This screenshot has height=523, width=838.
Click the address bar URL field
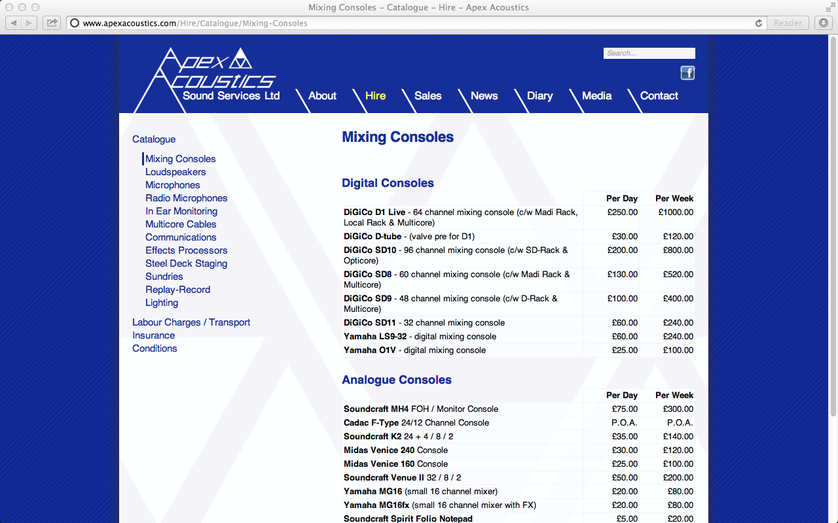click(x=417, y=23)
